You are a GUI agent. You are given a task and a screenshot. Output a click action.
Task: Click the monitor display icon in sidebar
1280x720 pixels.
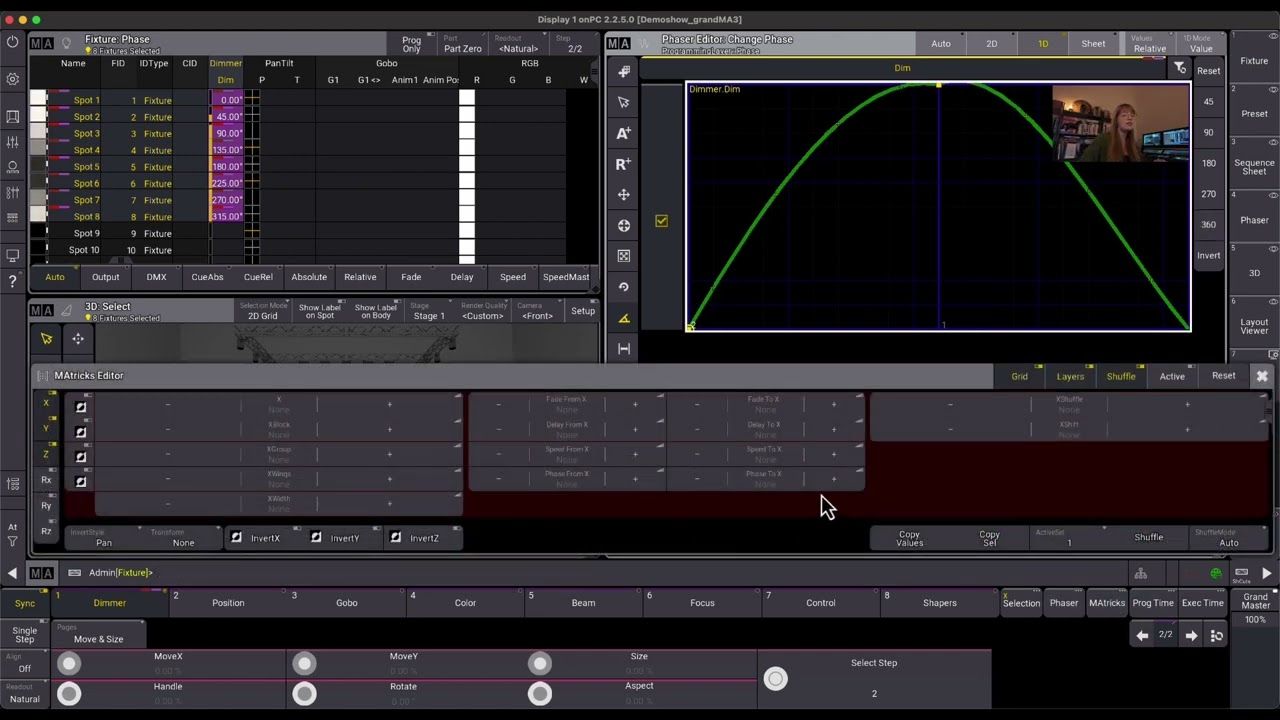12,256
